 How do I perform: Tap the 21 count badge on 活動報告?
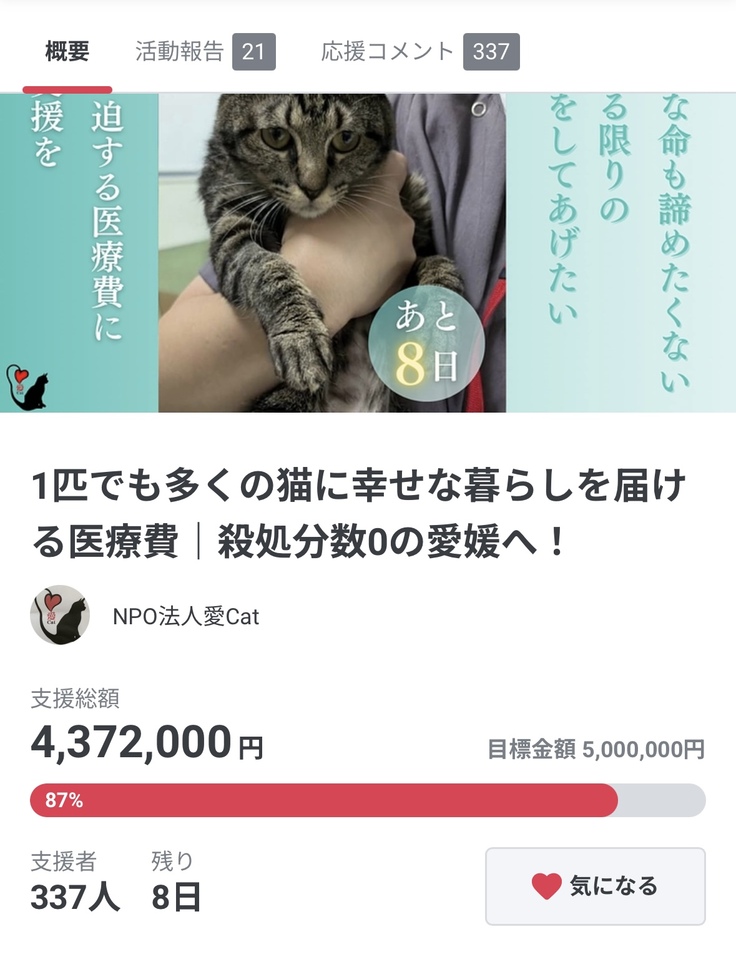(253, 52)
